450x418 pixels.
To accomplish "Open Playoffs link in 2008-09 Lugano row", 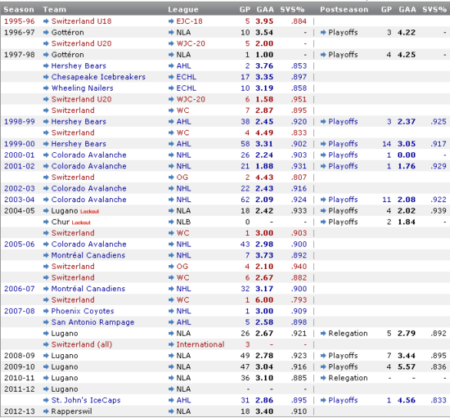I will coord(343,356).
